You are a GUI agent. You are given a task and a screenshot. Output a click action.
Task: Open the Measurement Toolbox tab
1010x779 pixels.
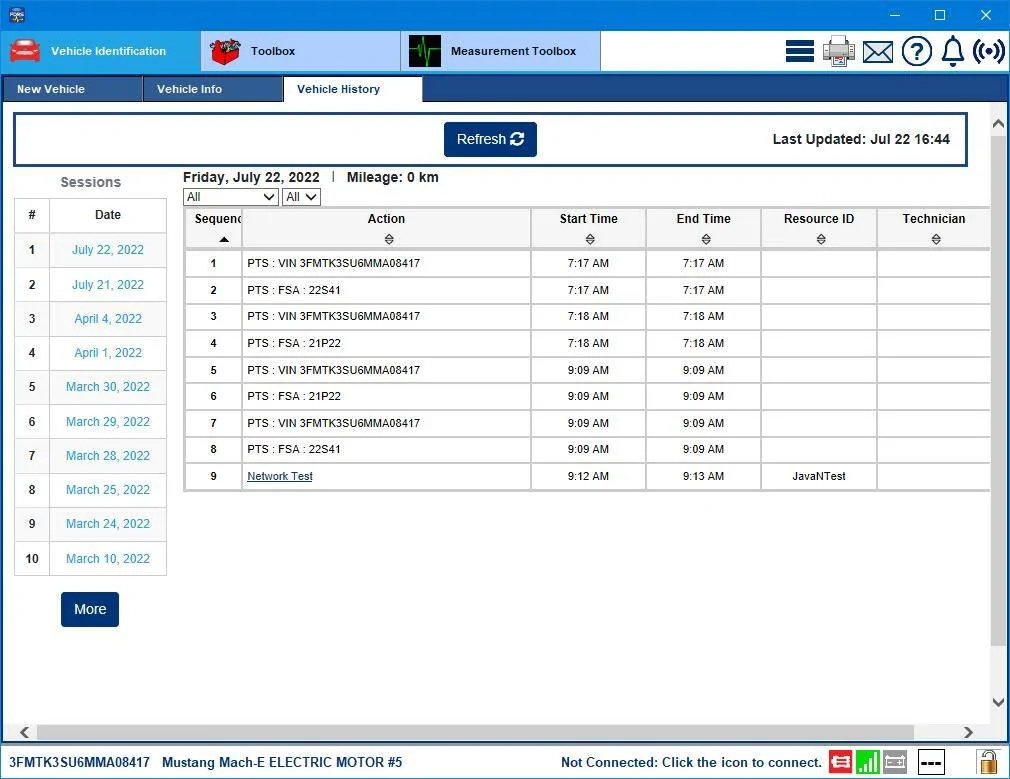500,51
